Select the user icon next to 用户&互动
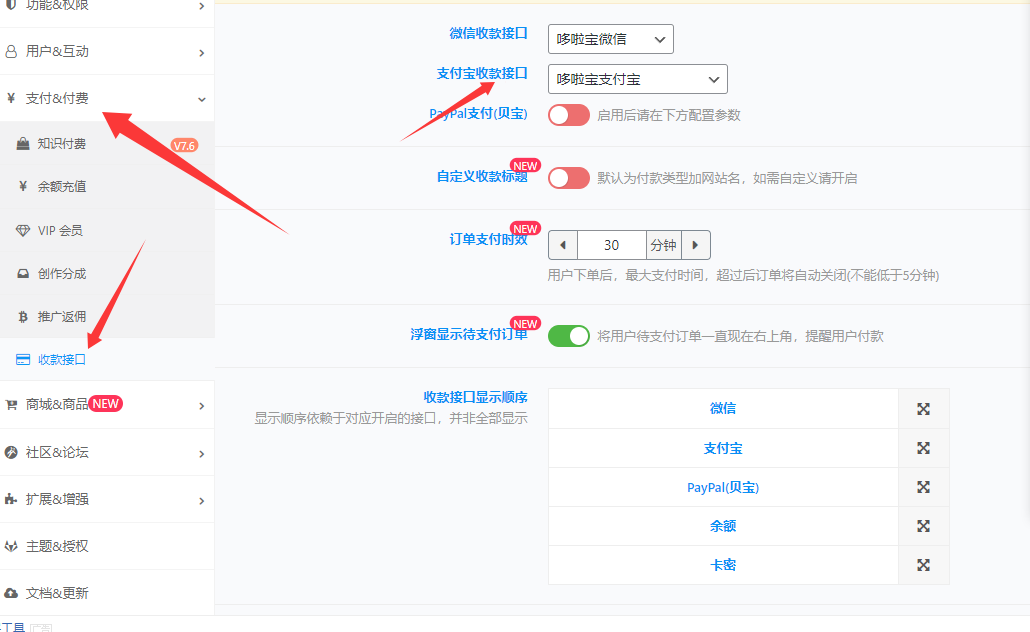The width and height of the screenshot is (1030, 632). 12,51
